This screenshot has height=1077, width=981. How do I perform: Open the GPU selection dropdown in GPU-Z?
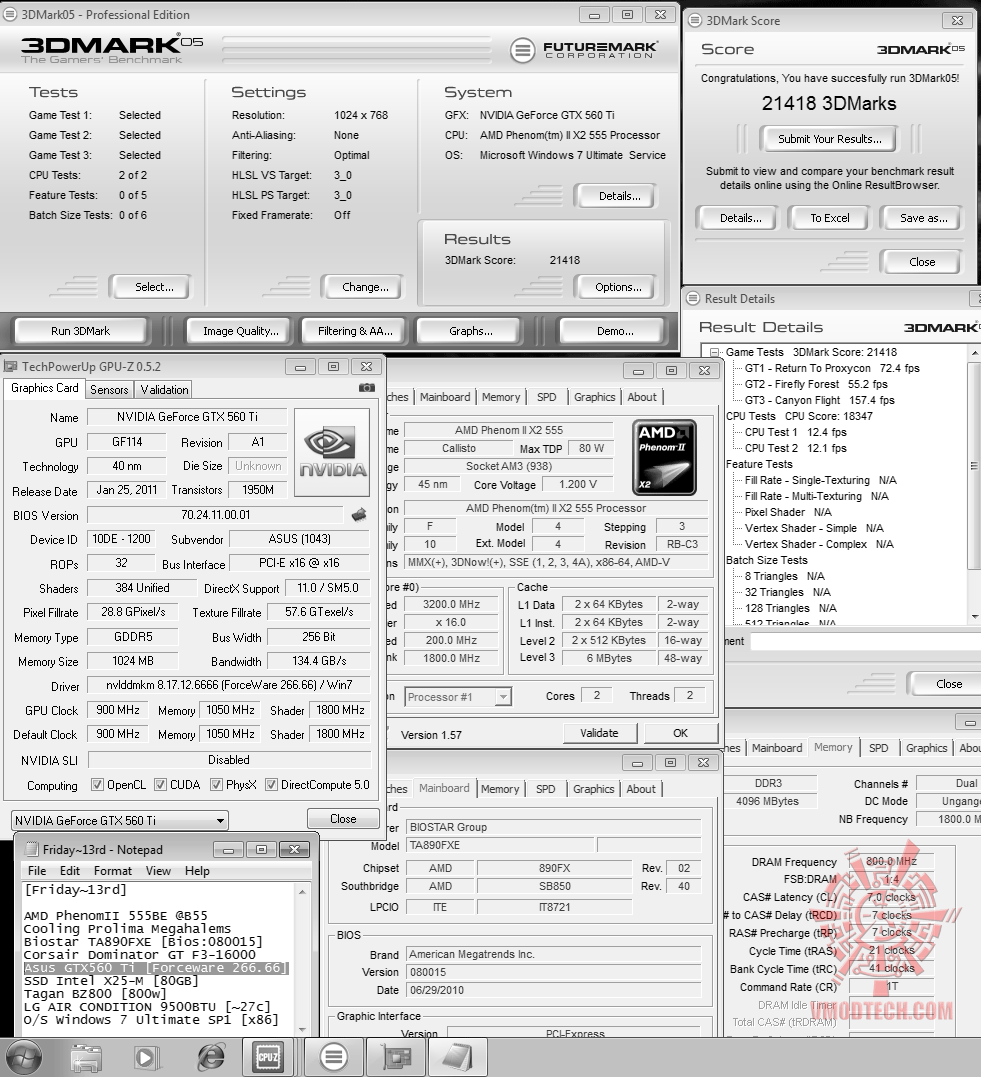pos(120,820)
